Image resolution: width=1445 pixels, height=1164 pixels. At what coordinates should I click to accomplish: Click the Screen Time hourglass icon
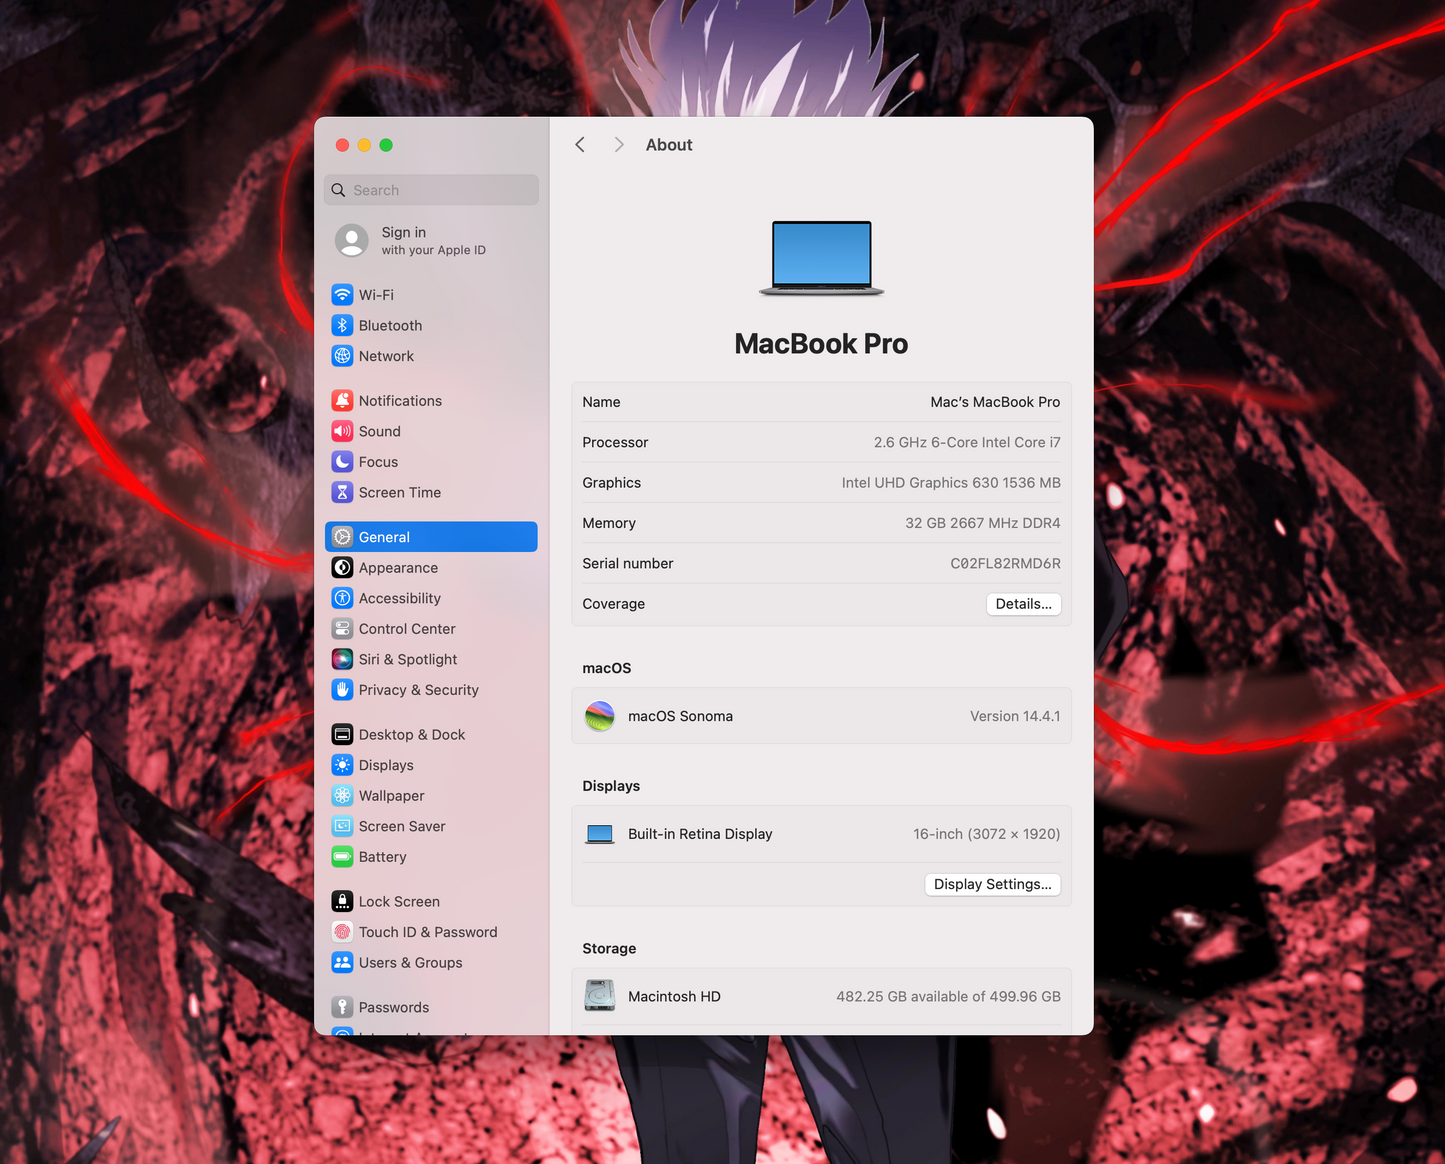[342, 492]
